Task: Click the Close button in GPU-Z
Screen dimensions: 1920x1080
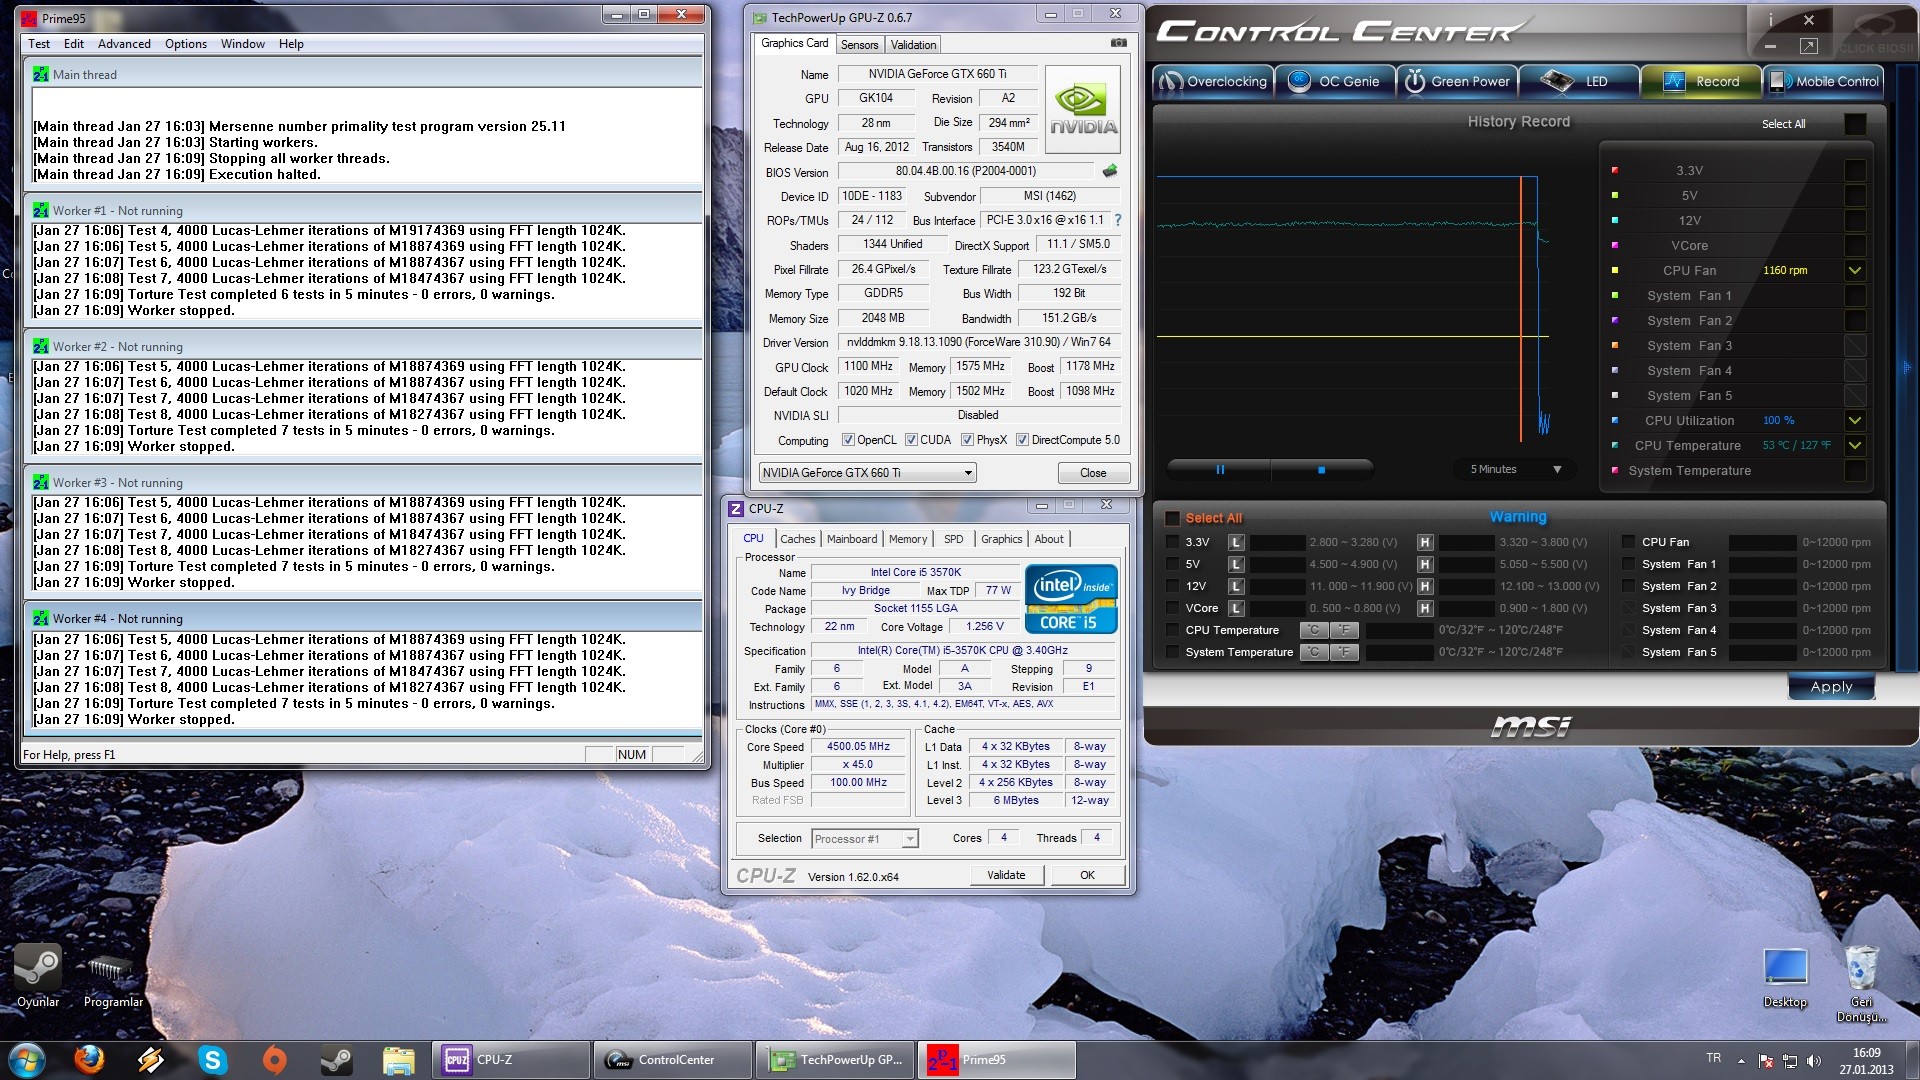Action: pos(1093,473)
